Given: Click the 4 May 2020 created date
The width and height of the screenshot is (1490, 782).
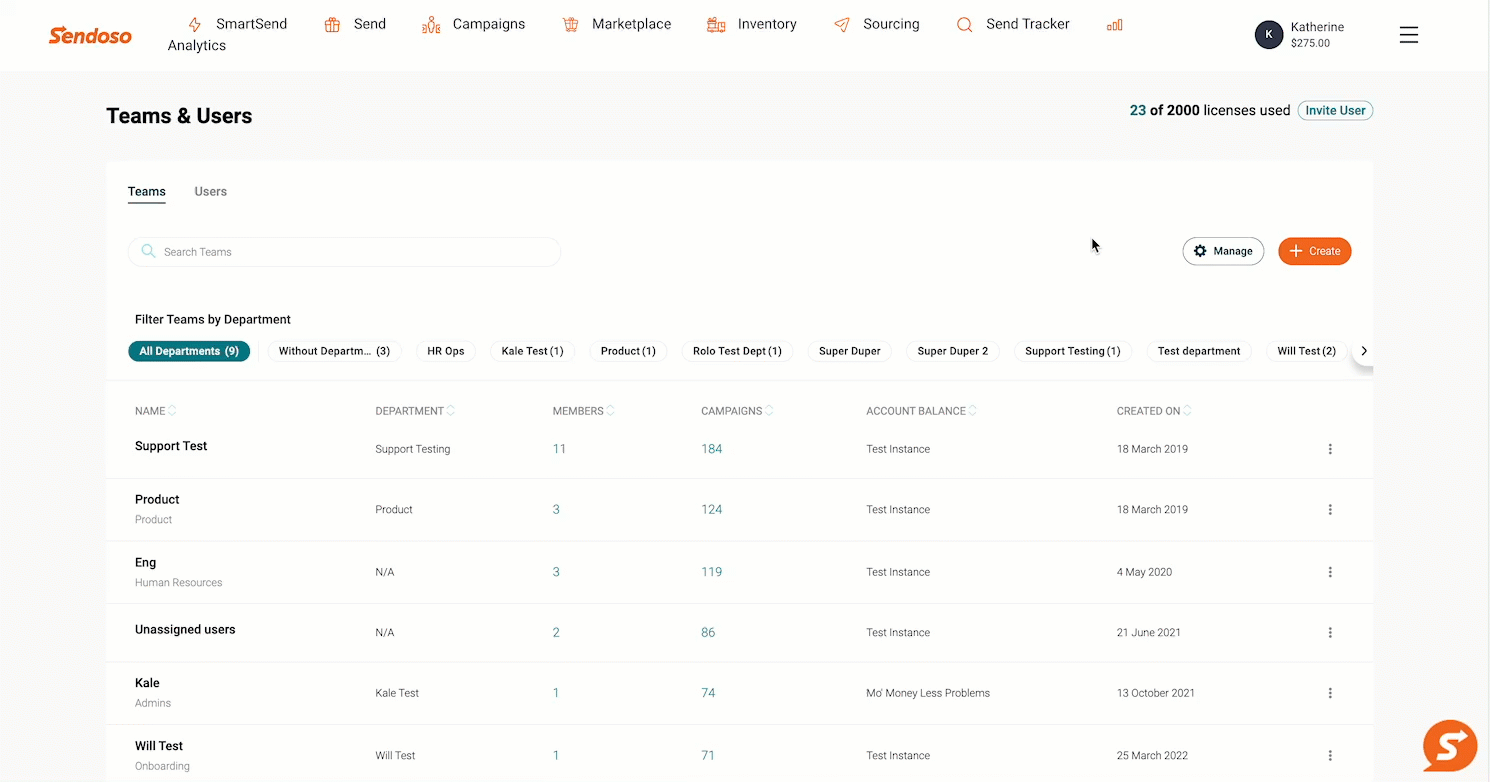Looking at the screenshot, I should [1144, 572].
